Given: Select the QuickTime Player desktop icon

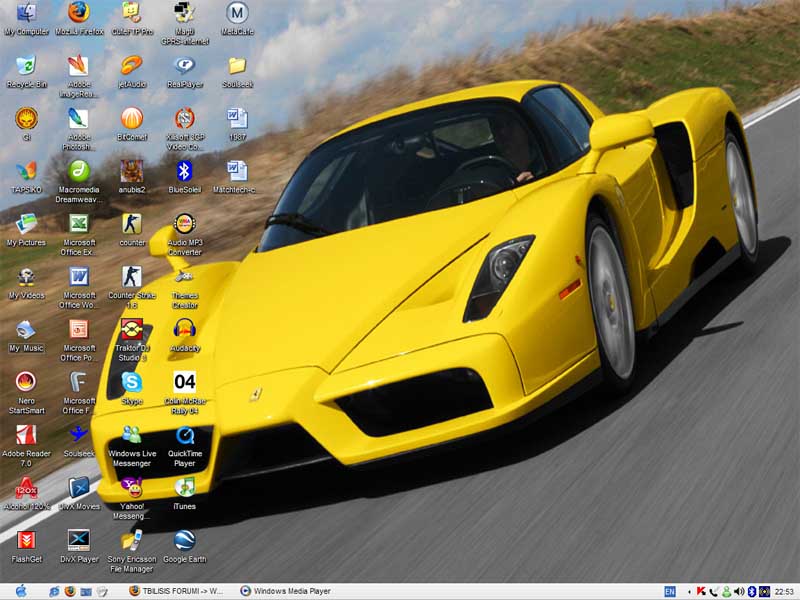Looking at the screenshot, I should [185, 446].
